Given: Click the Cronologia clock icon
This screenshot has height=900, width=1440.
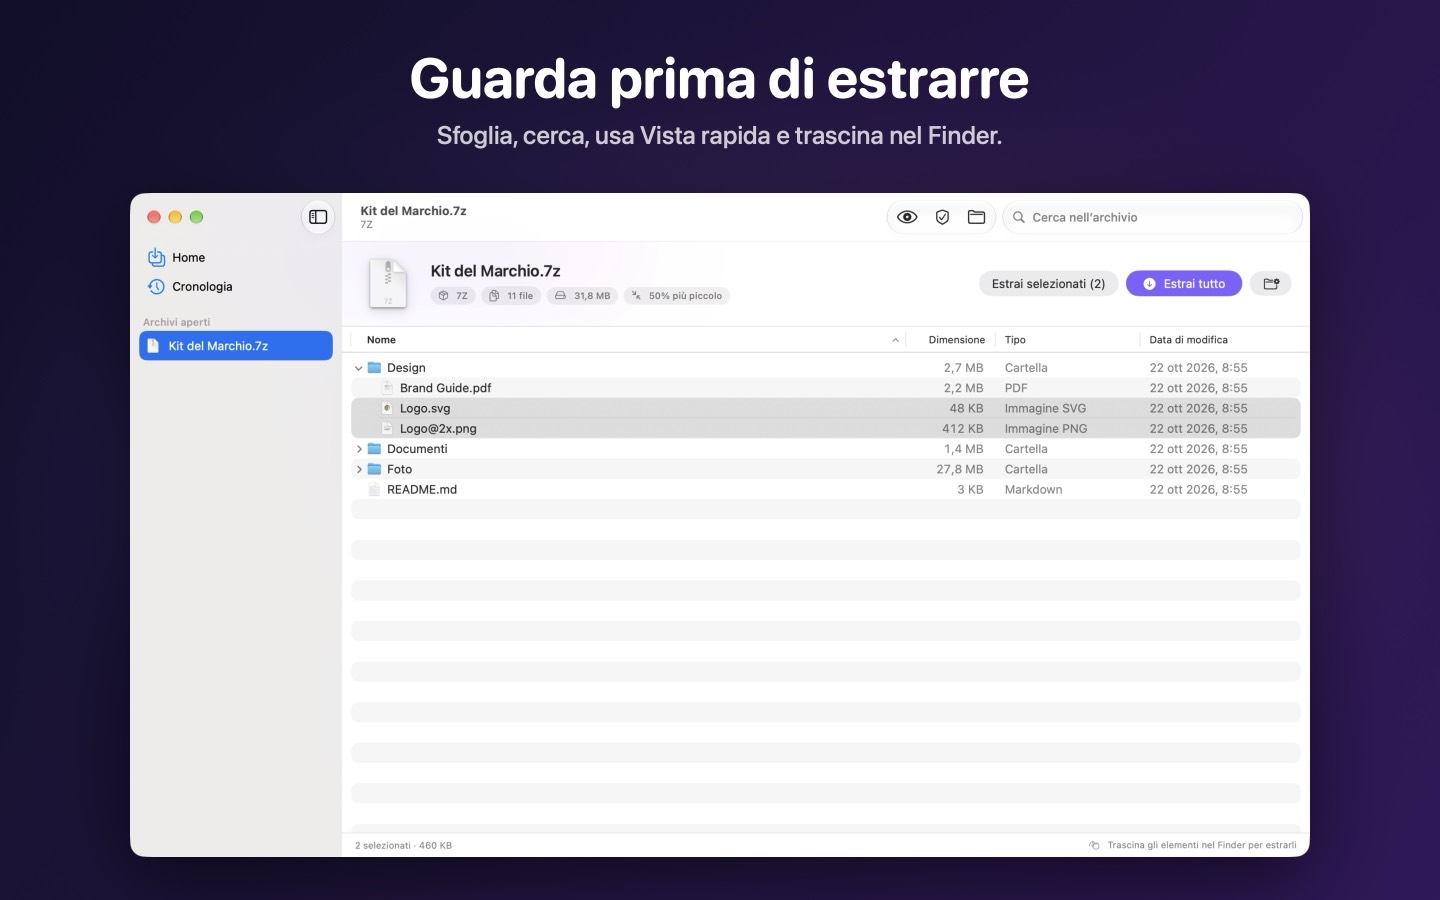Looking at the screenshot, I should tap(156, 287).
